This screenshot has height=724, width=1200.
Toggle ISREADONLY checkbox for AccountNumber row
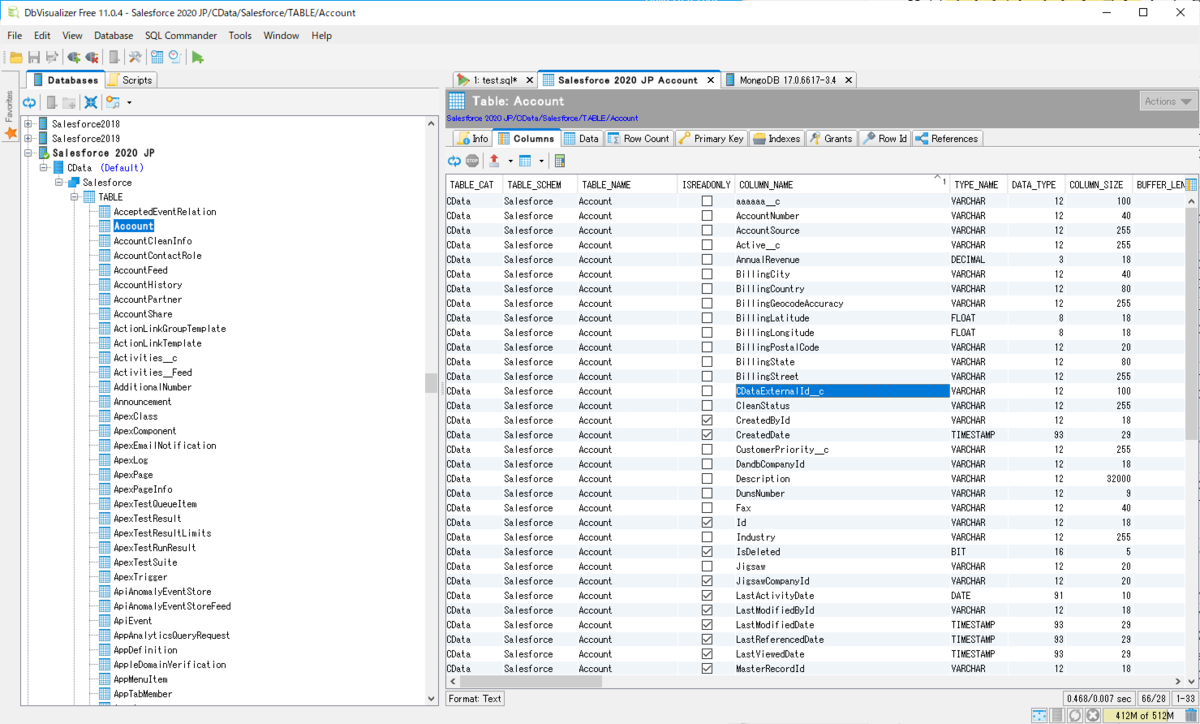(x=707, y=216)
